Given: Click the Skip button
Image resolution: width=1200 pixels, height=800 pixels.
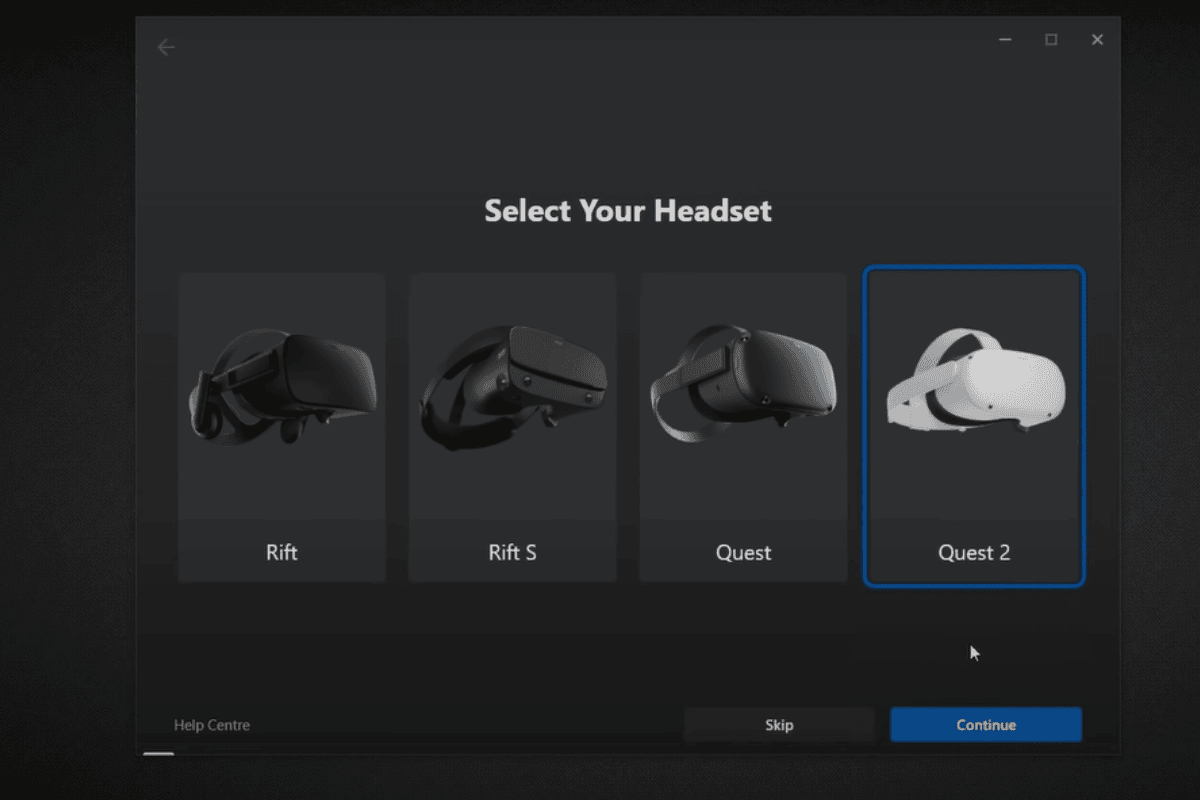Looking at the screenshot, I should point(779,725).
